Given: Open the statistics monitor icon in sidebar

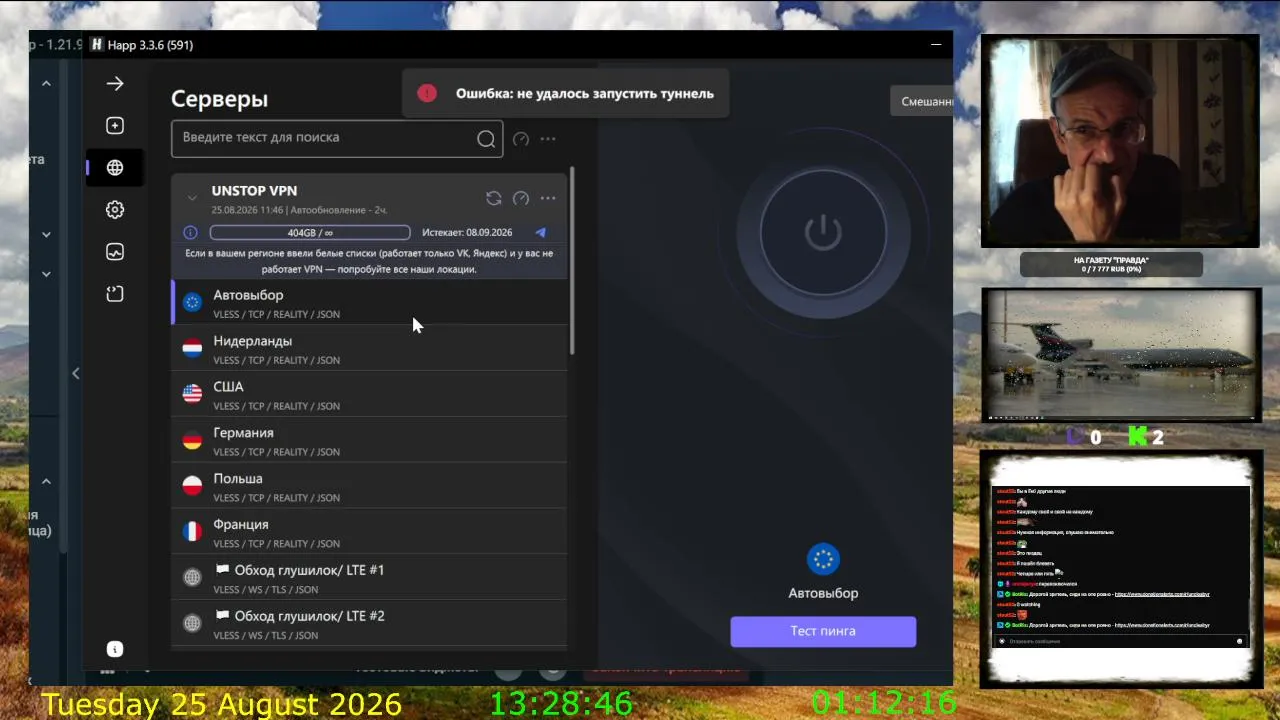Looking at the screenshot, I should point(115,252).
